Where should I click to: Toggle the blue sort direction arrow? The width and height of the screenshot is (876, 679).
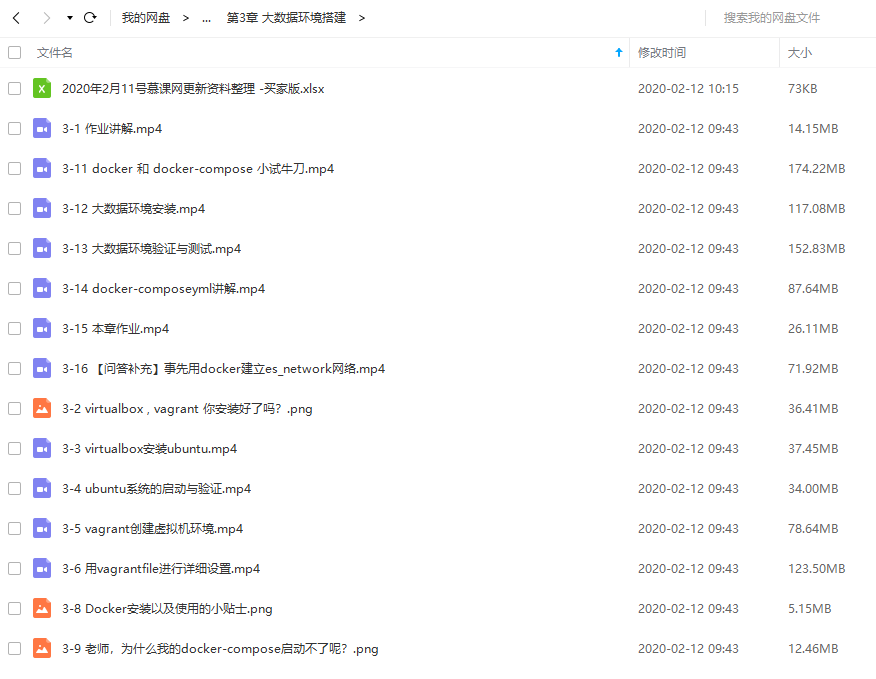(618, 53)
